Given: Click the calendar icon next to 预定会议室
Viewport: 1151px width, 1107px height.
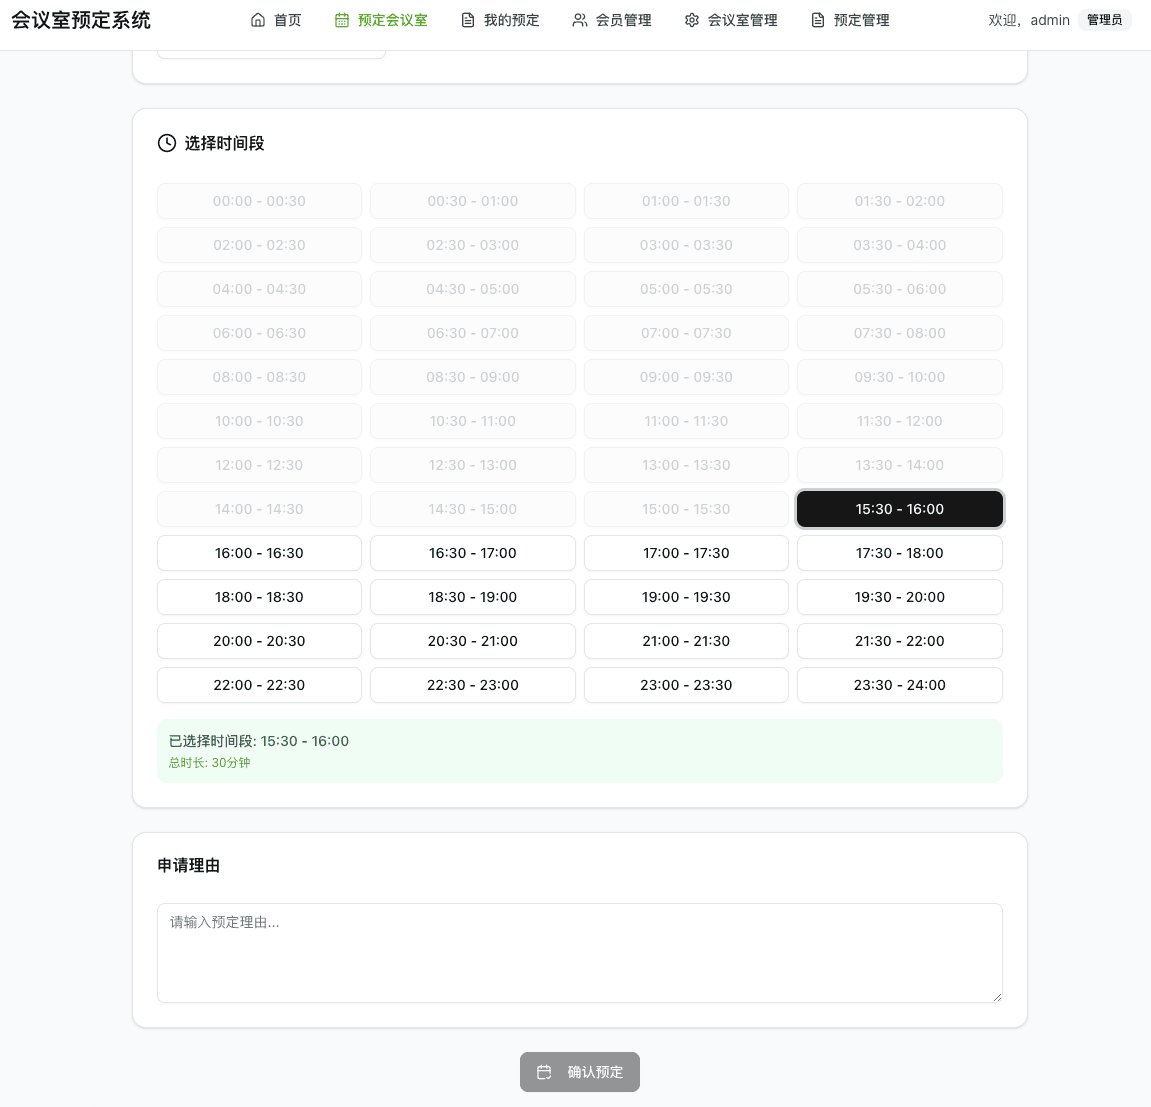Looking at the screenshot, I should click(340, 19).
